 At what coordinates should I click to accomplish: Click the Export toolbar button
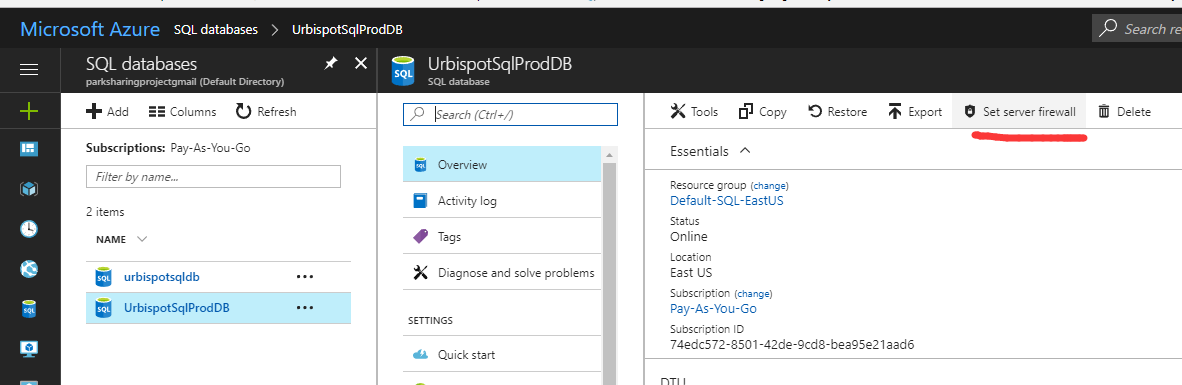pos(914,112)
